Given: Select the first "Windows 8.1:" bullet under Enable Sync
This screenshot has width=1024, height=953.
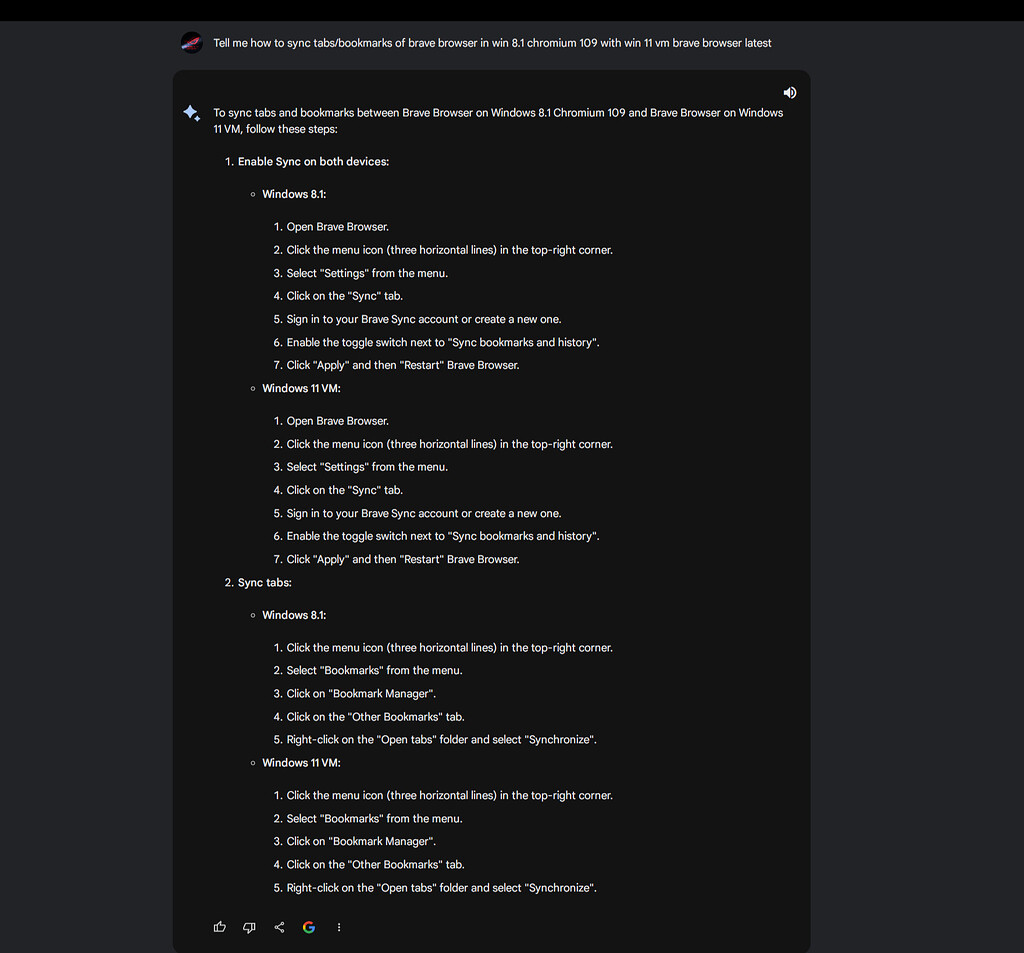Looking at the screenshot, I should [294, 194].
